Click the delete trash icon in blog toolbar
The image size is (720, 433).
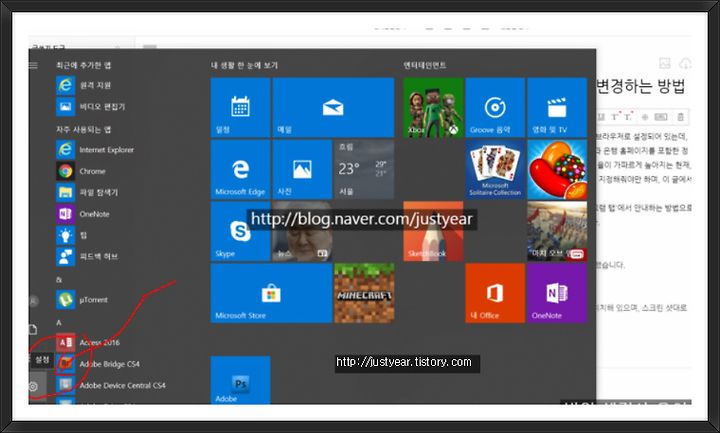(x=681, y=117)
